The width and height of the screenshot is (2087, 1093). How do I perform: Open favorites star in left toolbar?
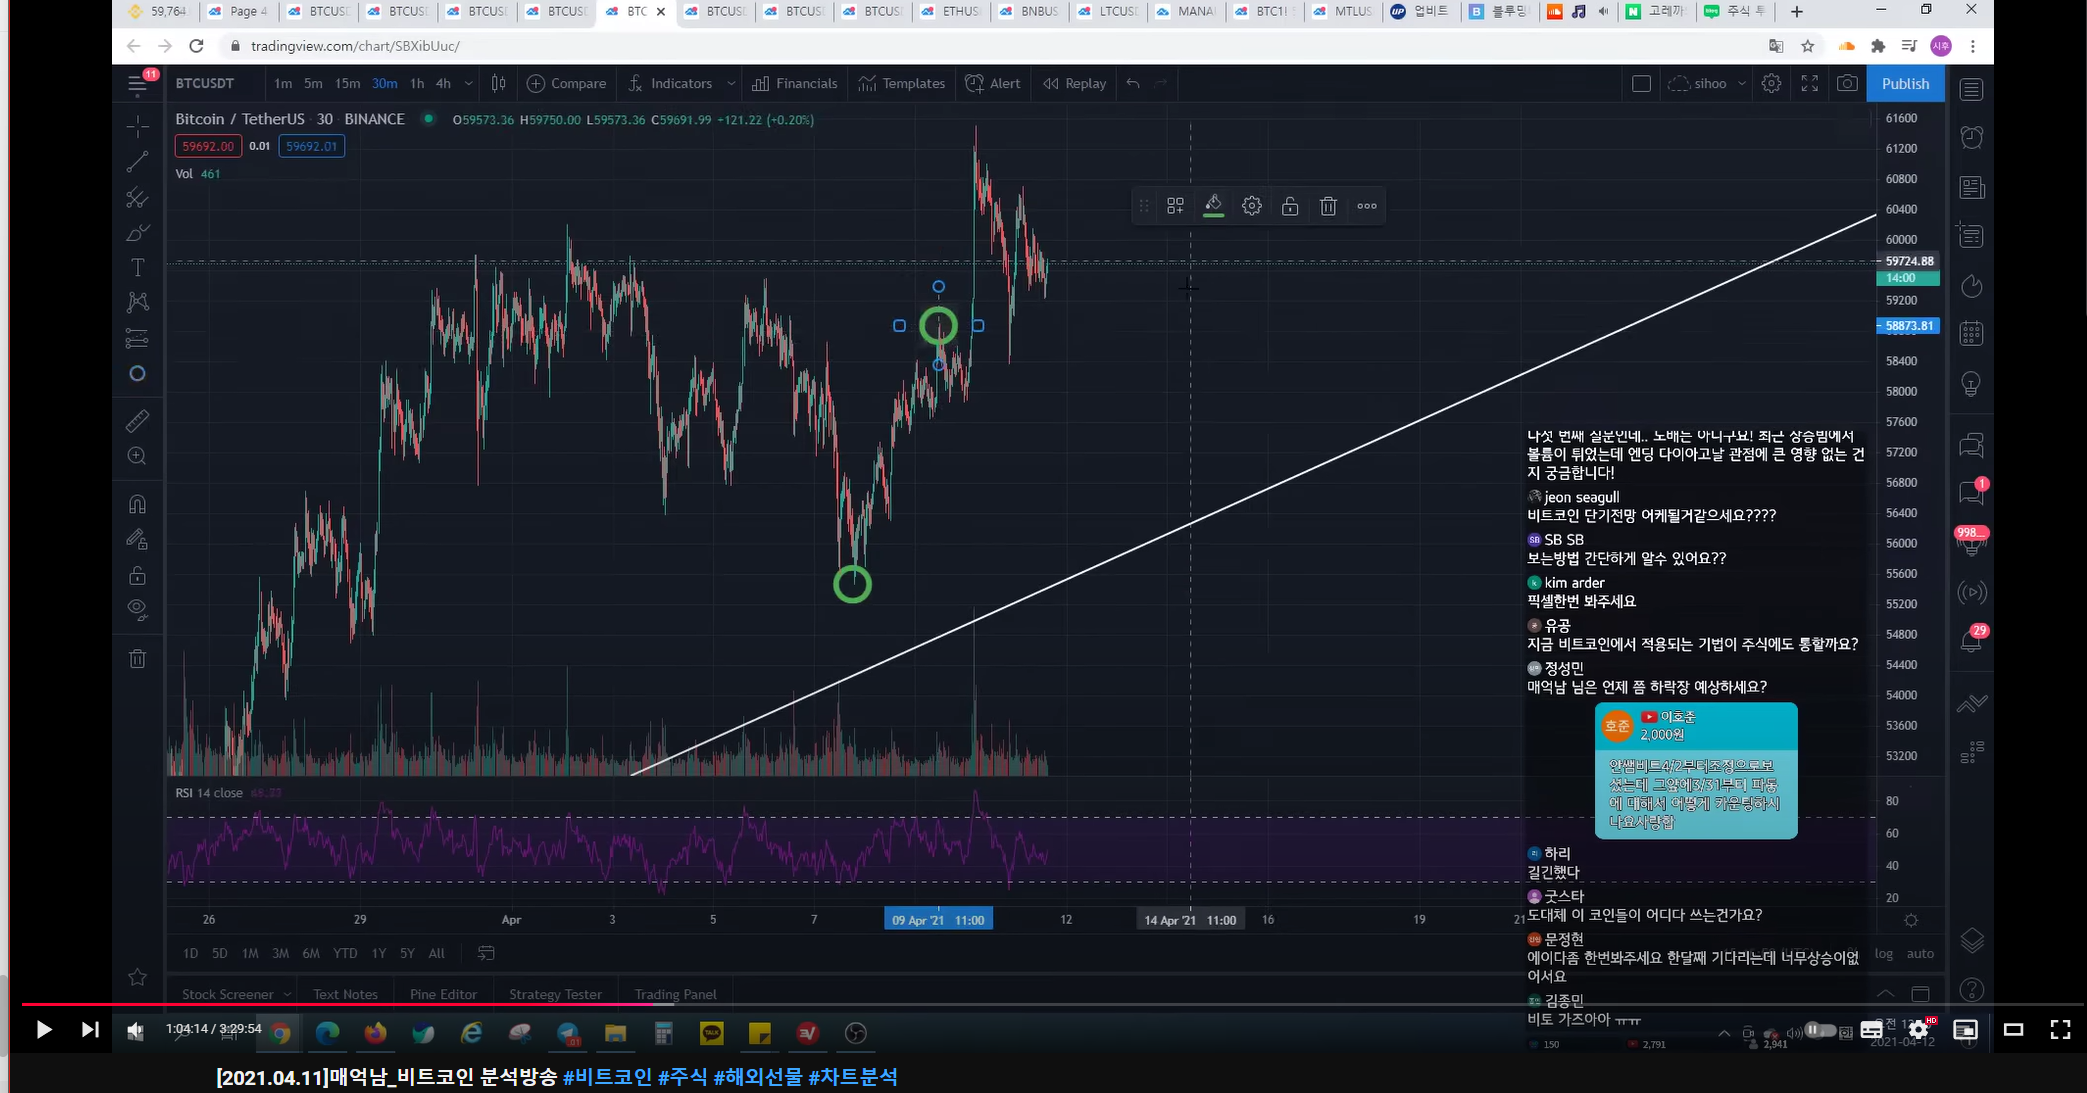tap(137, 976)
